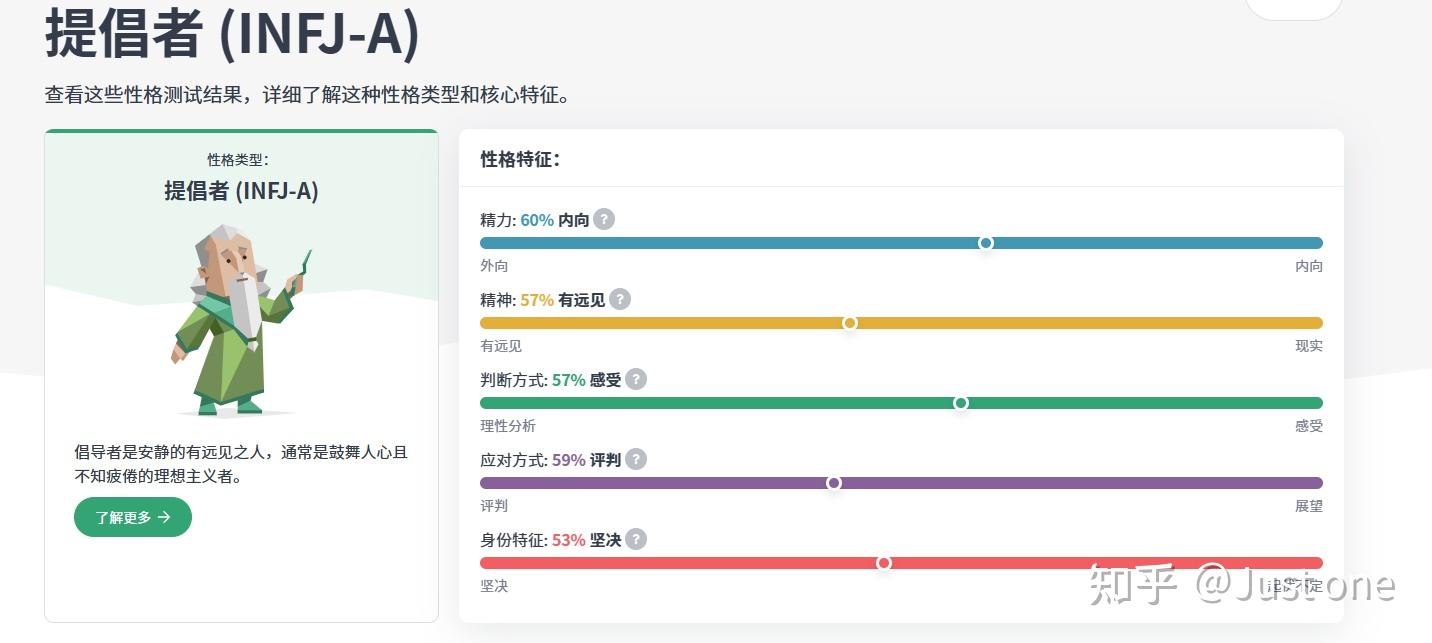The height and width of the screenshot is (643, 1432).
Task: Open help tooltip for 身份特征 trait
Action: click(x=637, y=540)
